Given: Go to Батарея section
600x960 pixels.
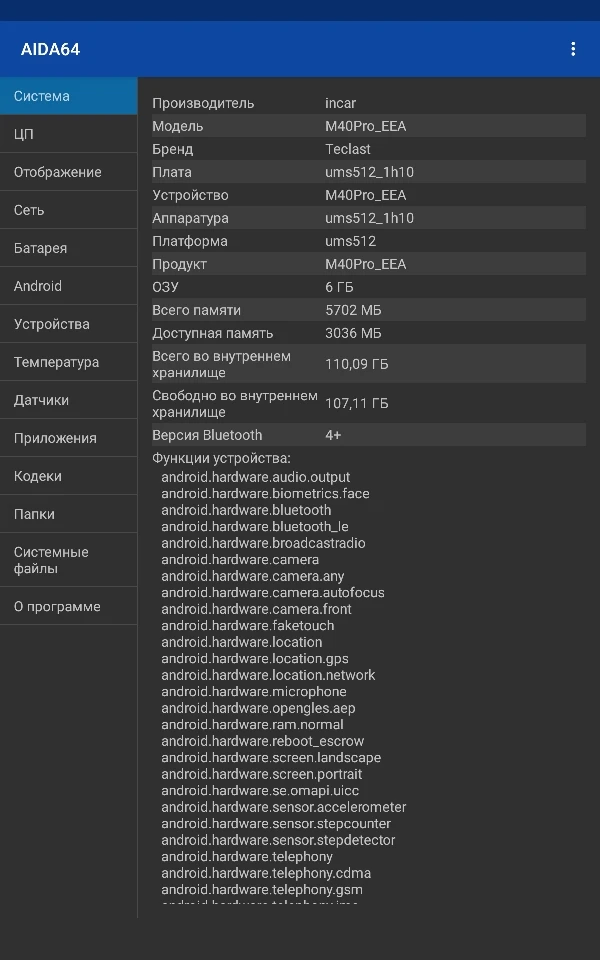Looking at the screenshot, I should pos(68,248).
